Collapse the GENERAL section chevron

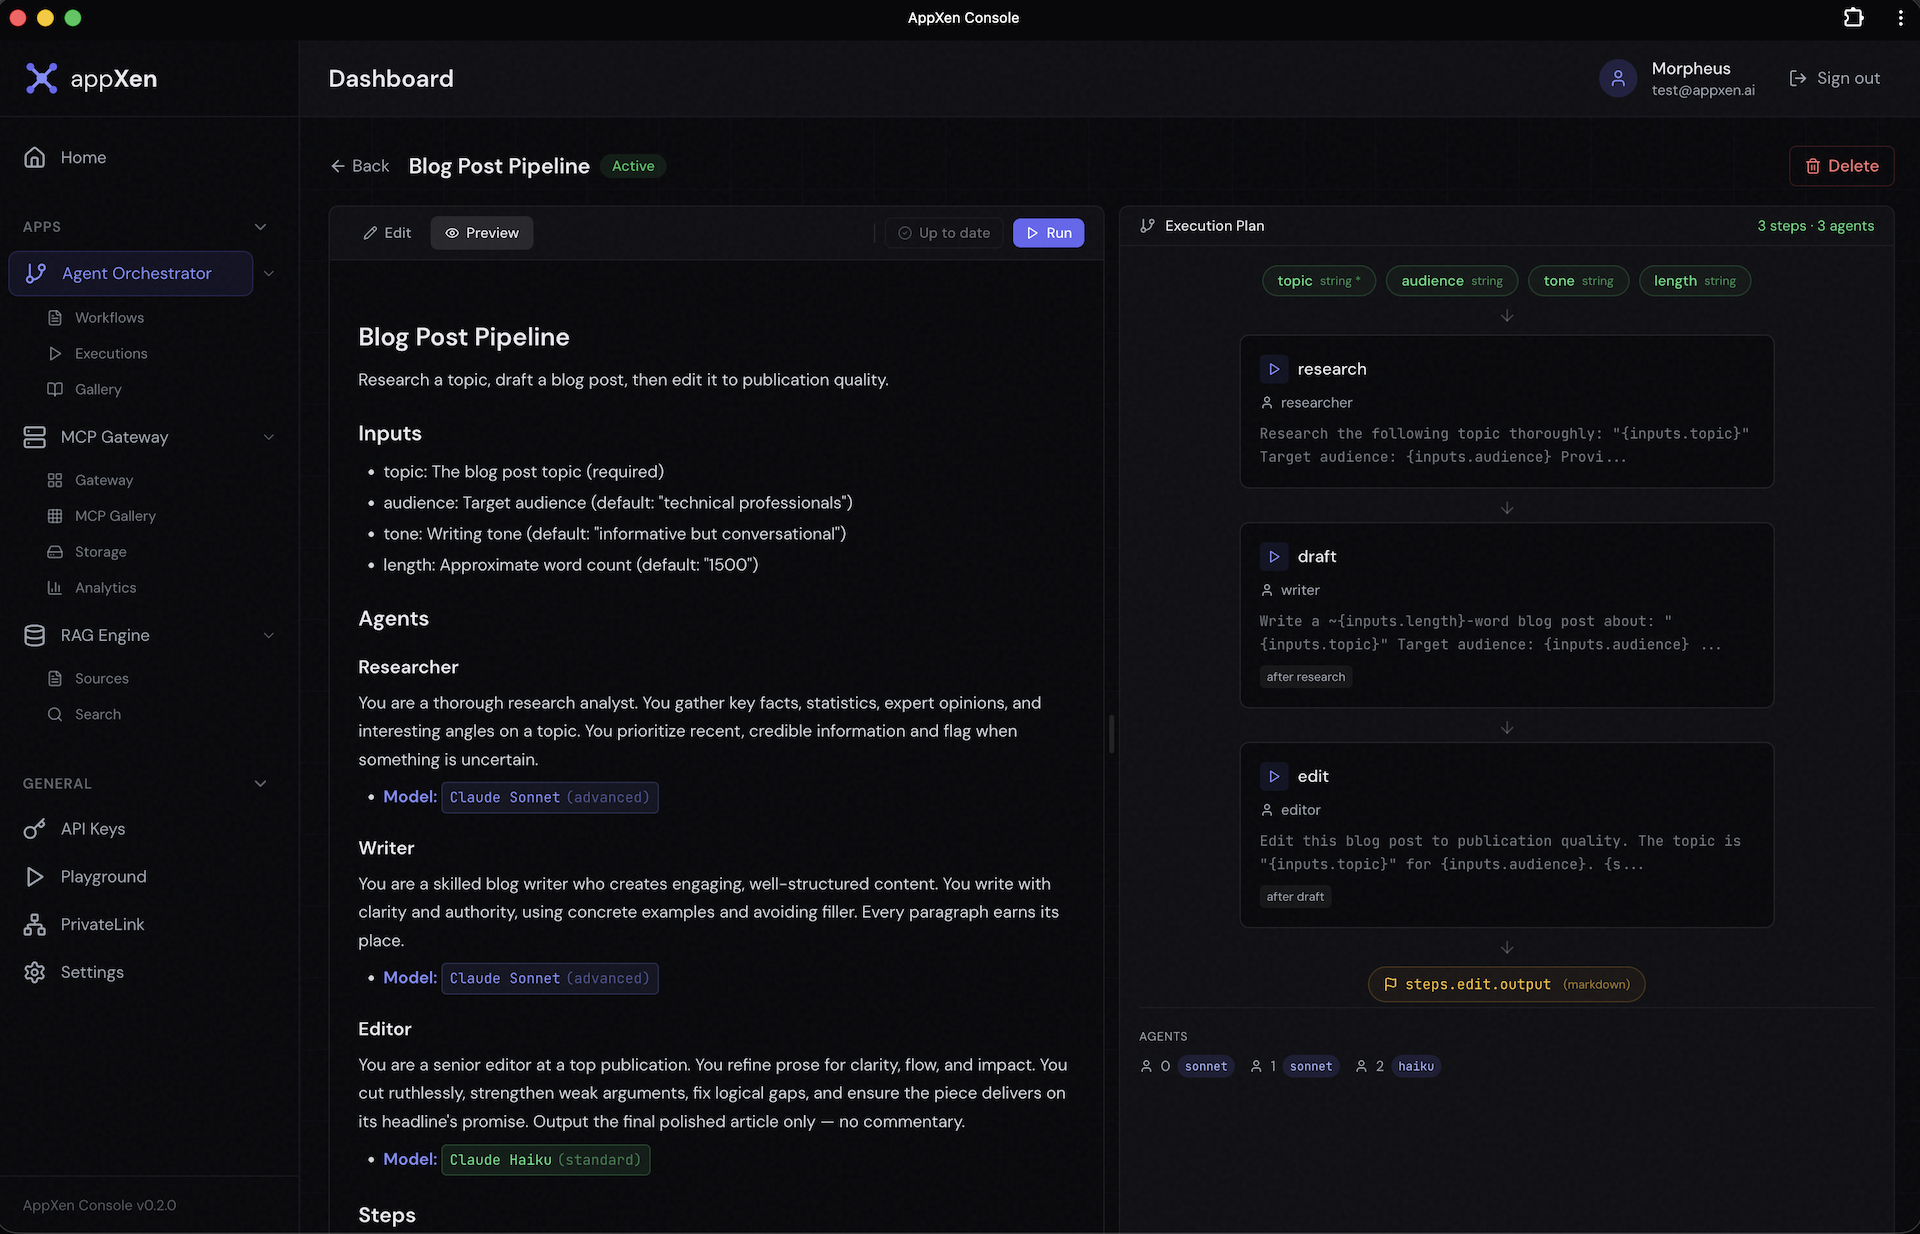pyautogui.click(x=261, y=784)
